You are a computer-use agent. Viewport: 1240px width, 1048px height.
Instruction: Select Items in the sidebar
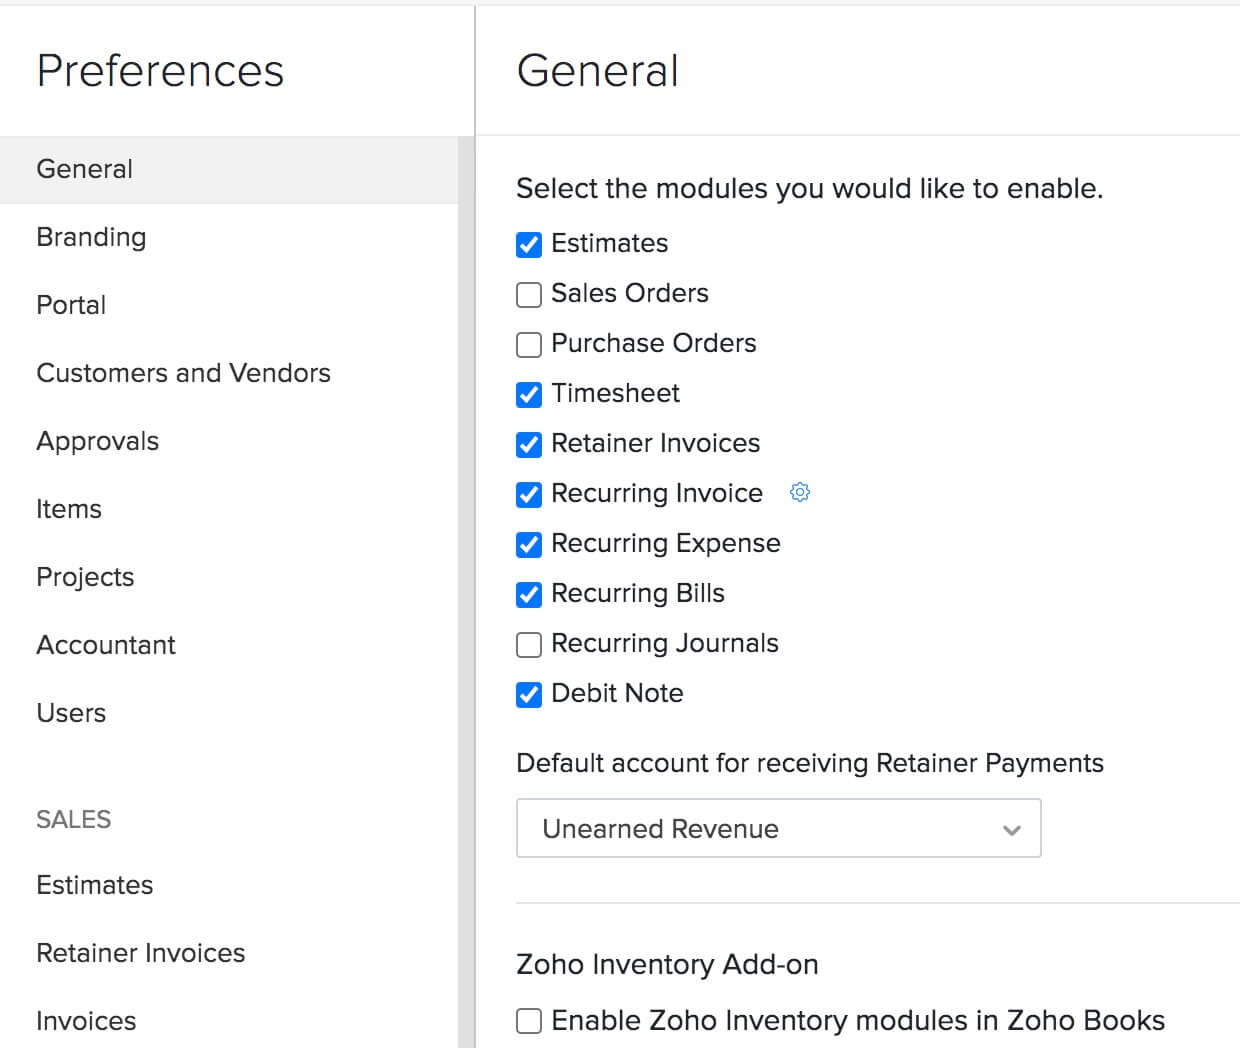pyautogui.click(x=69, y=509)
